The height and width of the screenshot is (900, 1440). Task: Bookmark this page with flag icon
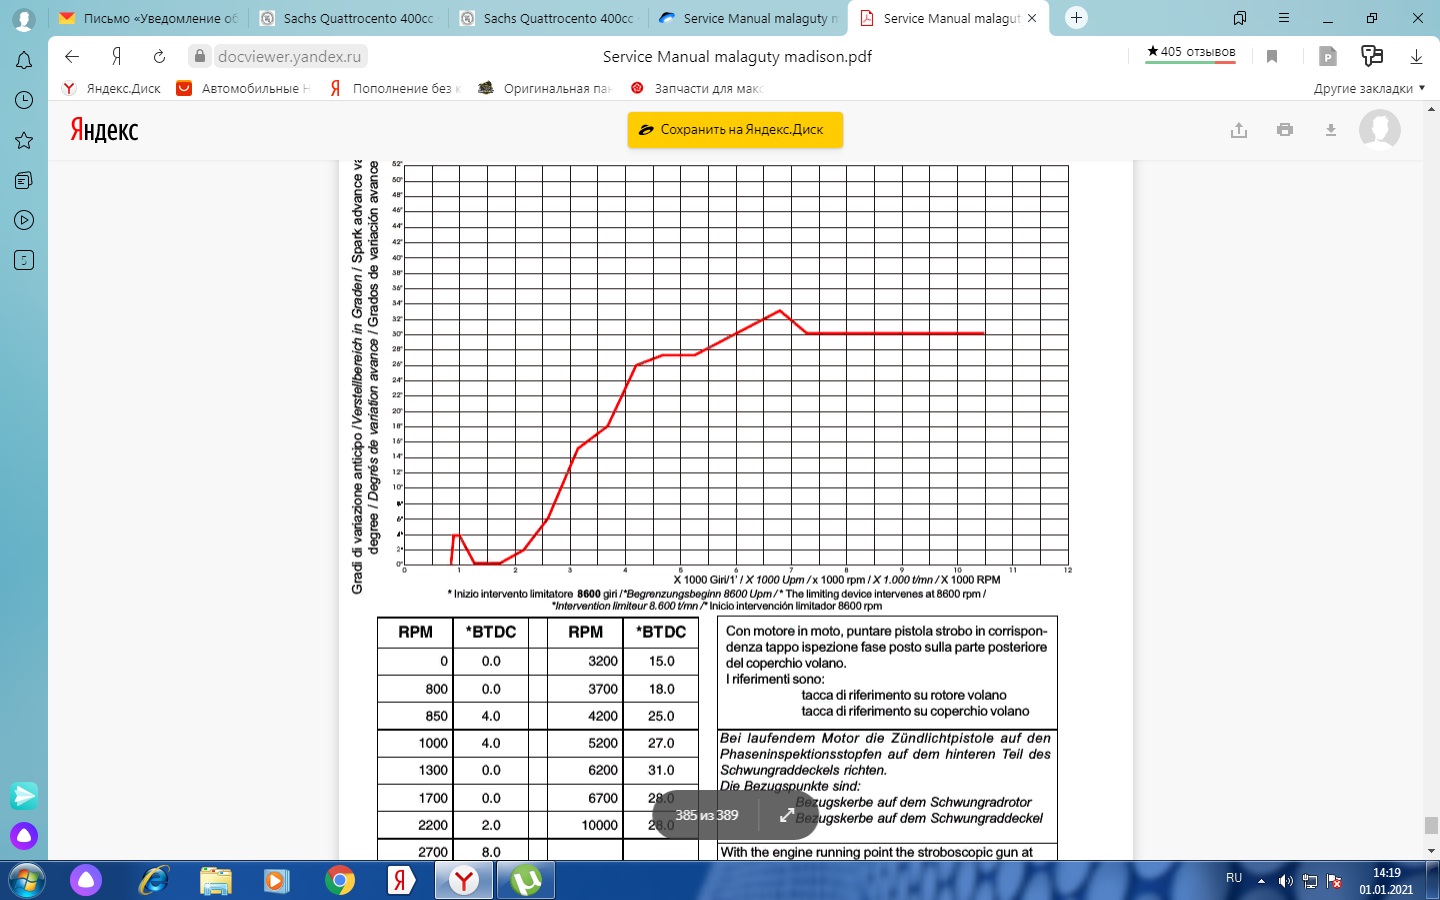point(1272,57)
